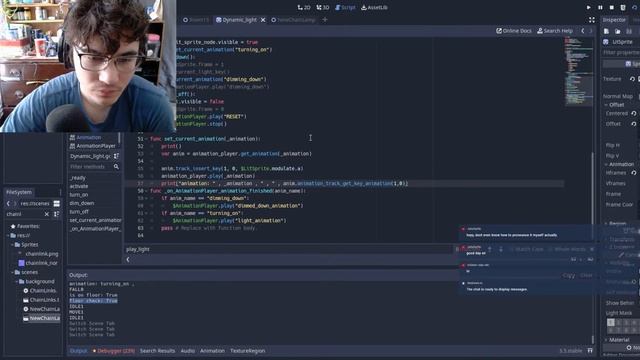This screenshot has height=360, width=640.
Task: Go to previous script edit location
Action: point(582,31)
